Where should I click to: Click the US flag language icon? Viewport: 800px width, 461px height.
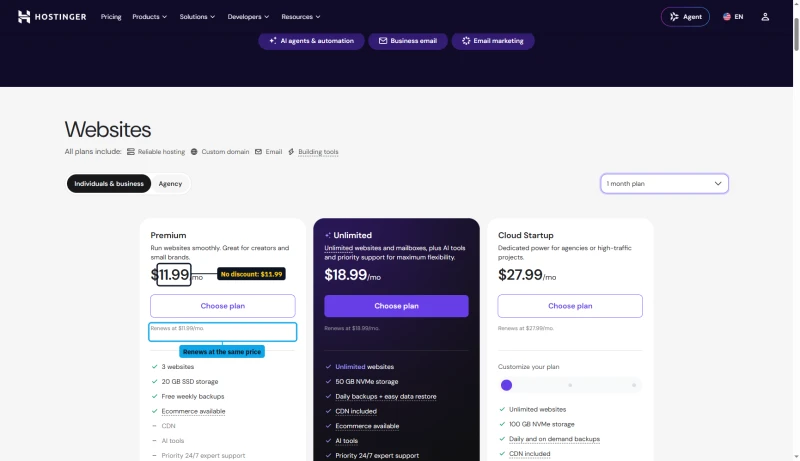tap(727, 17)
